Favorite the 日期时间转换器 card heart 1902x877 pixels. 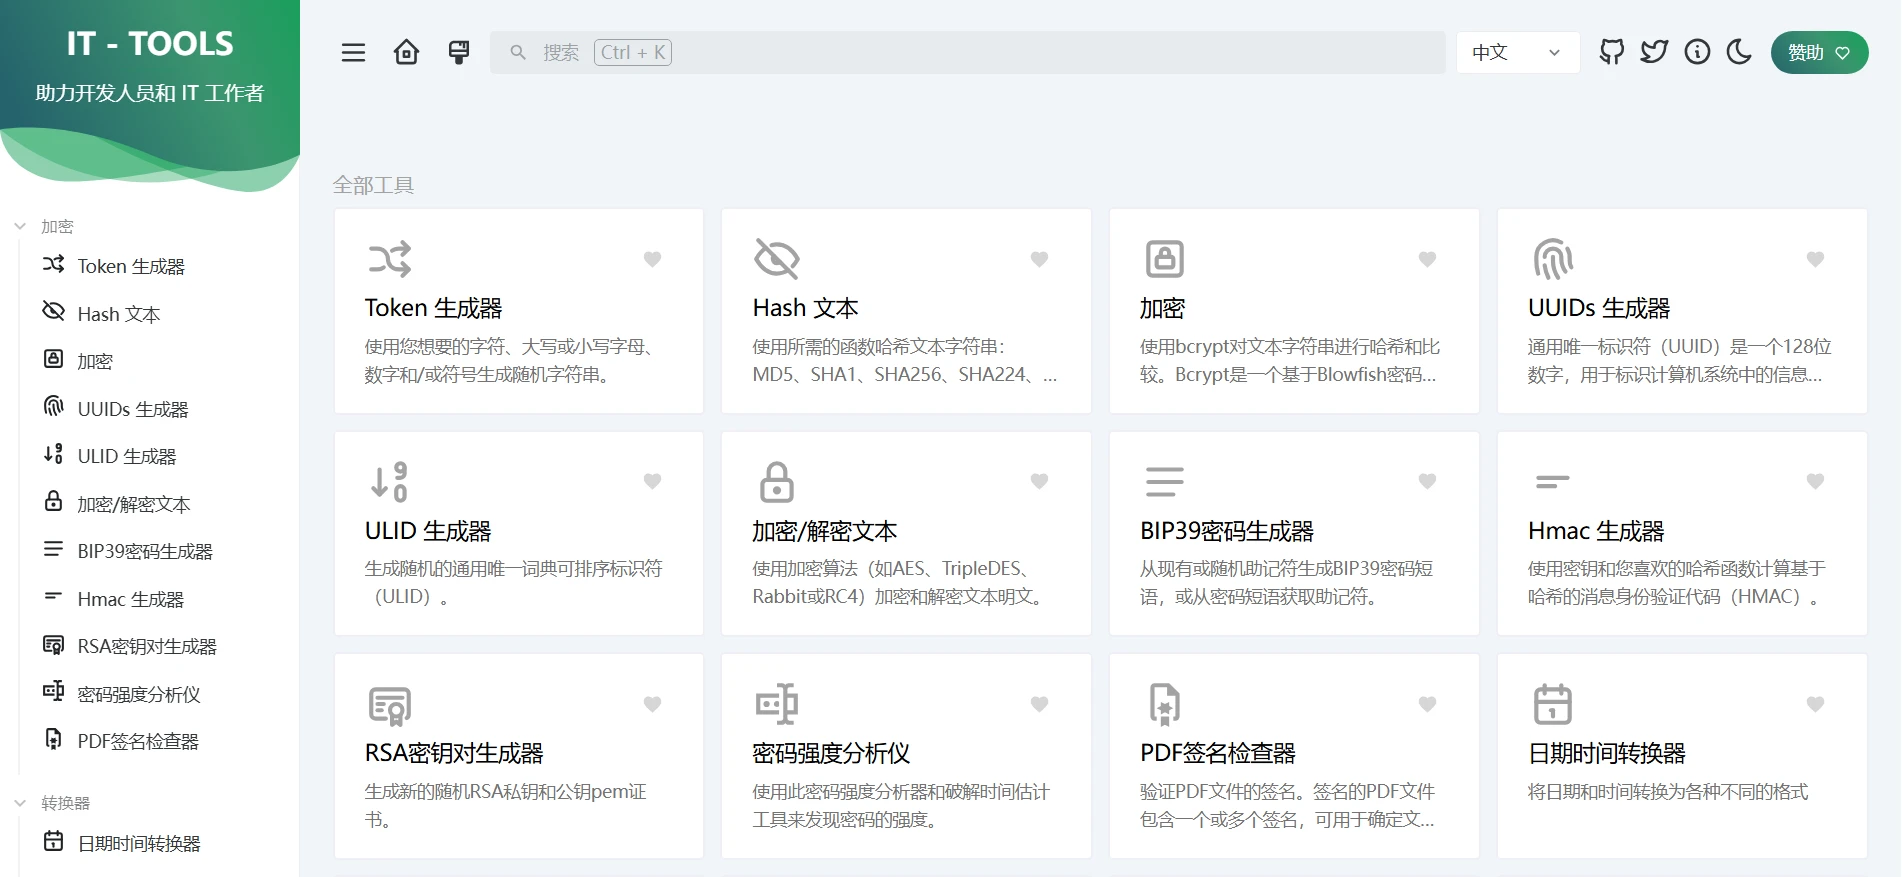click(1815, 704)
